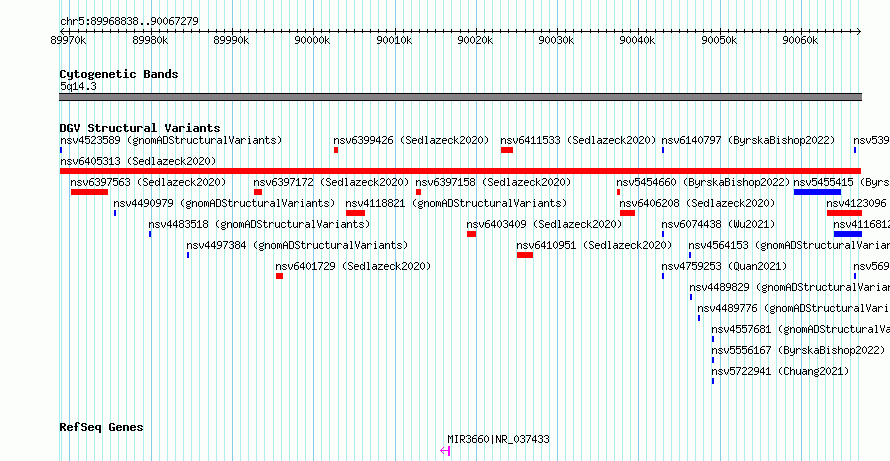Open nsv6406208 (Sedlazeck2020) label
Viewport: 890px width, 461px height.
697,203
